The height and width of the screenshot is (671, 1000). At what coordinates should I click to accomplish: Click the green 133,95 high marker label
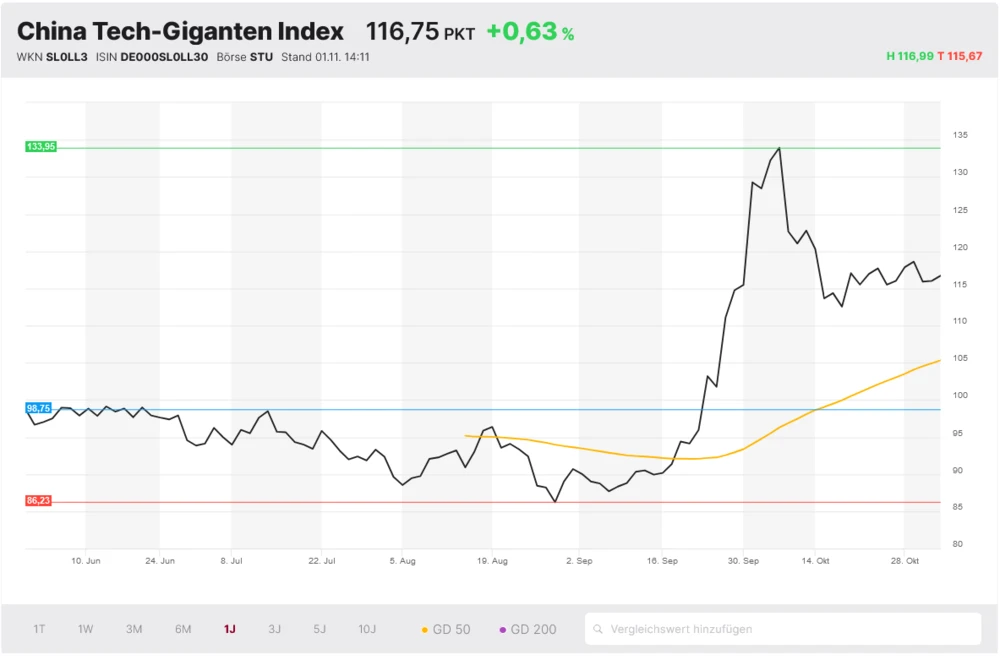[x=40, y=146]
